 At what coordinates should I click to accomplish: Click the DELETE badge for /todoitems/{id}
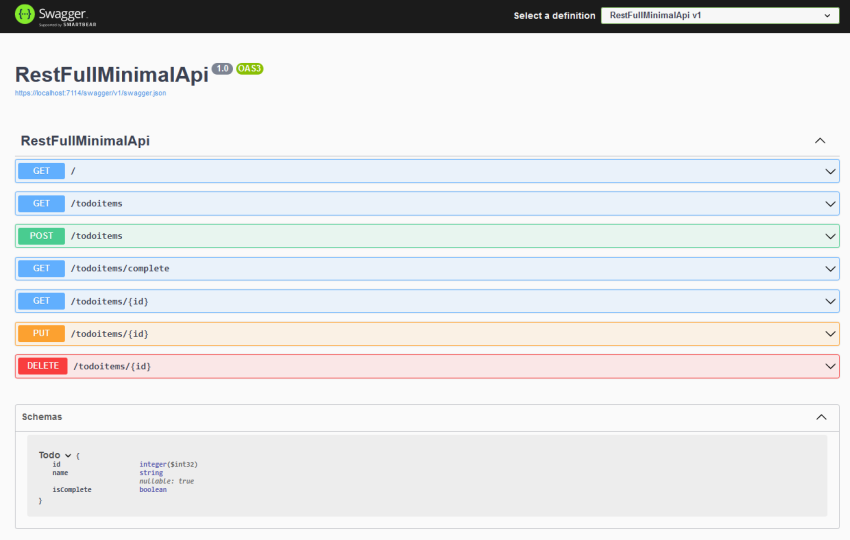tap(43, 366)
